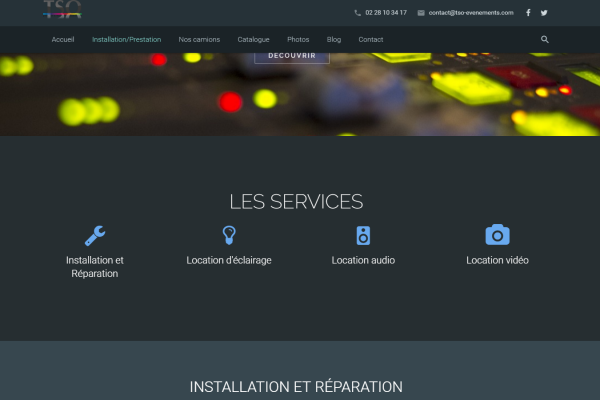Click the camera video rental icon
Image resolution: width=600 pixels, height=400 pixels.
pyautogui.click(x=497, y=235)
